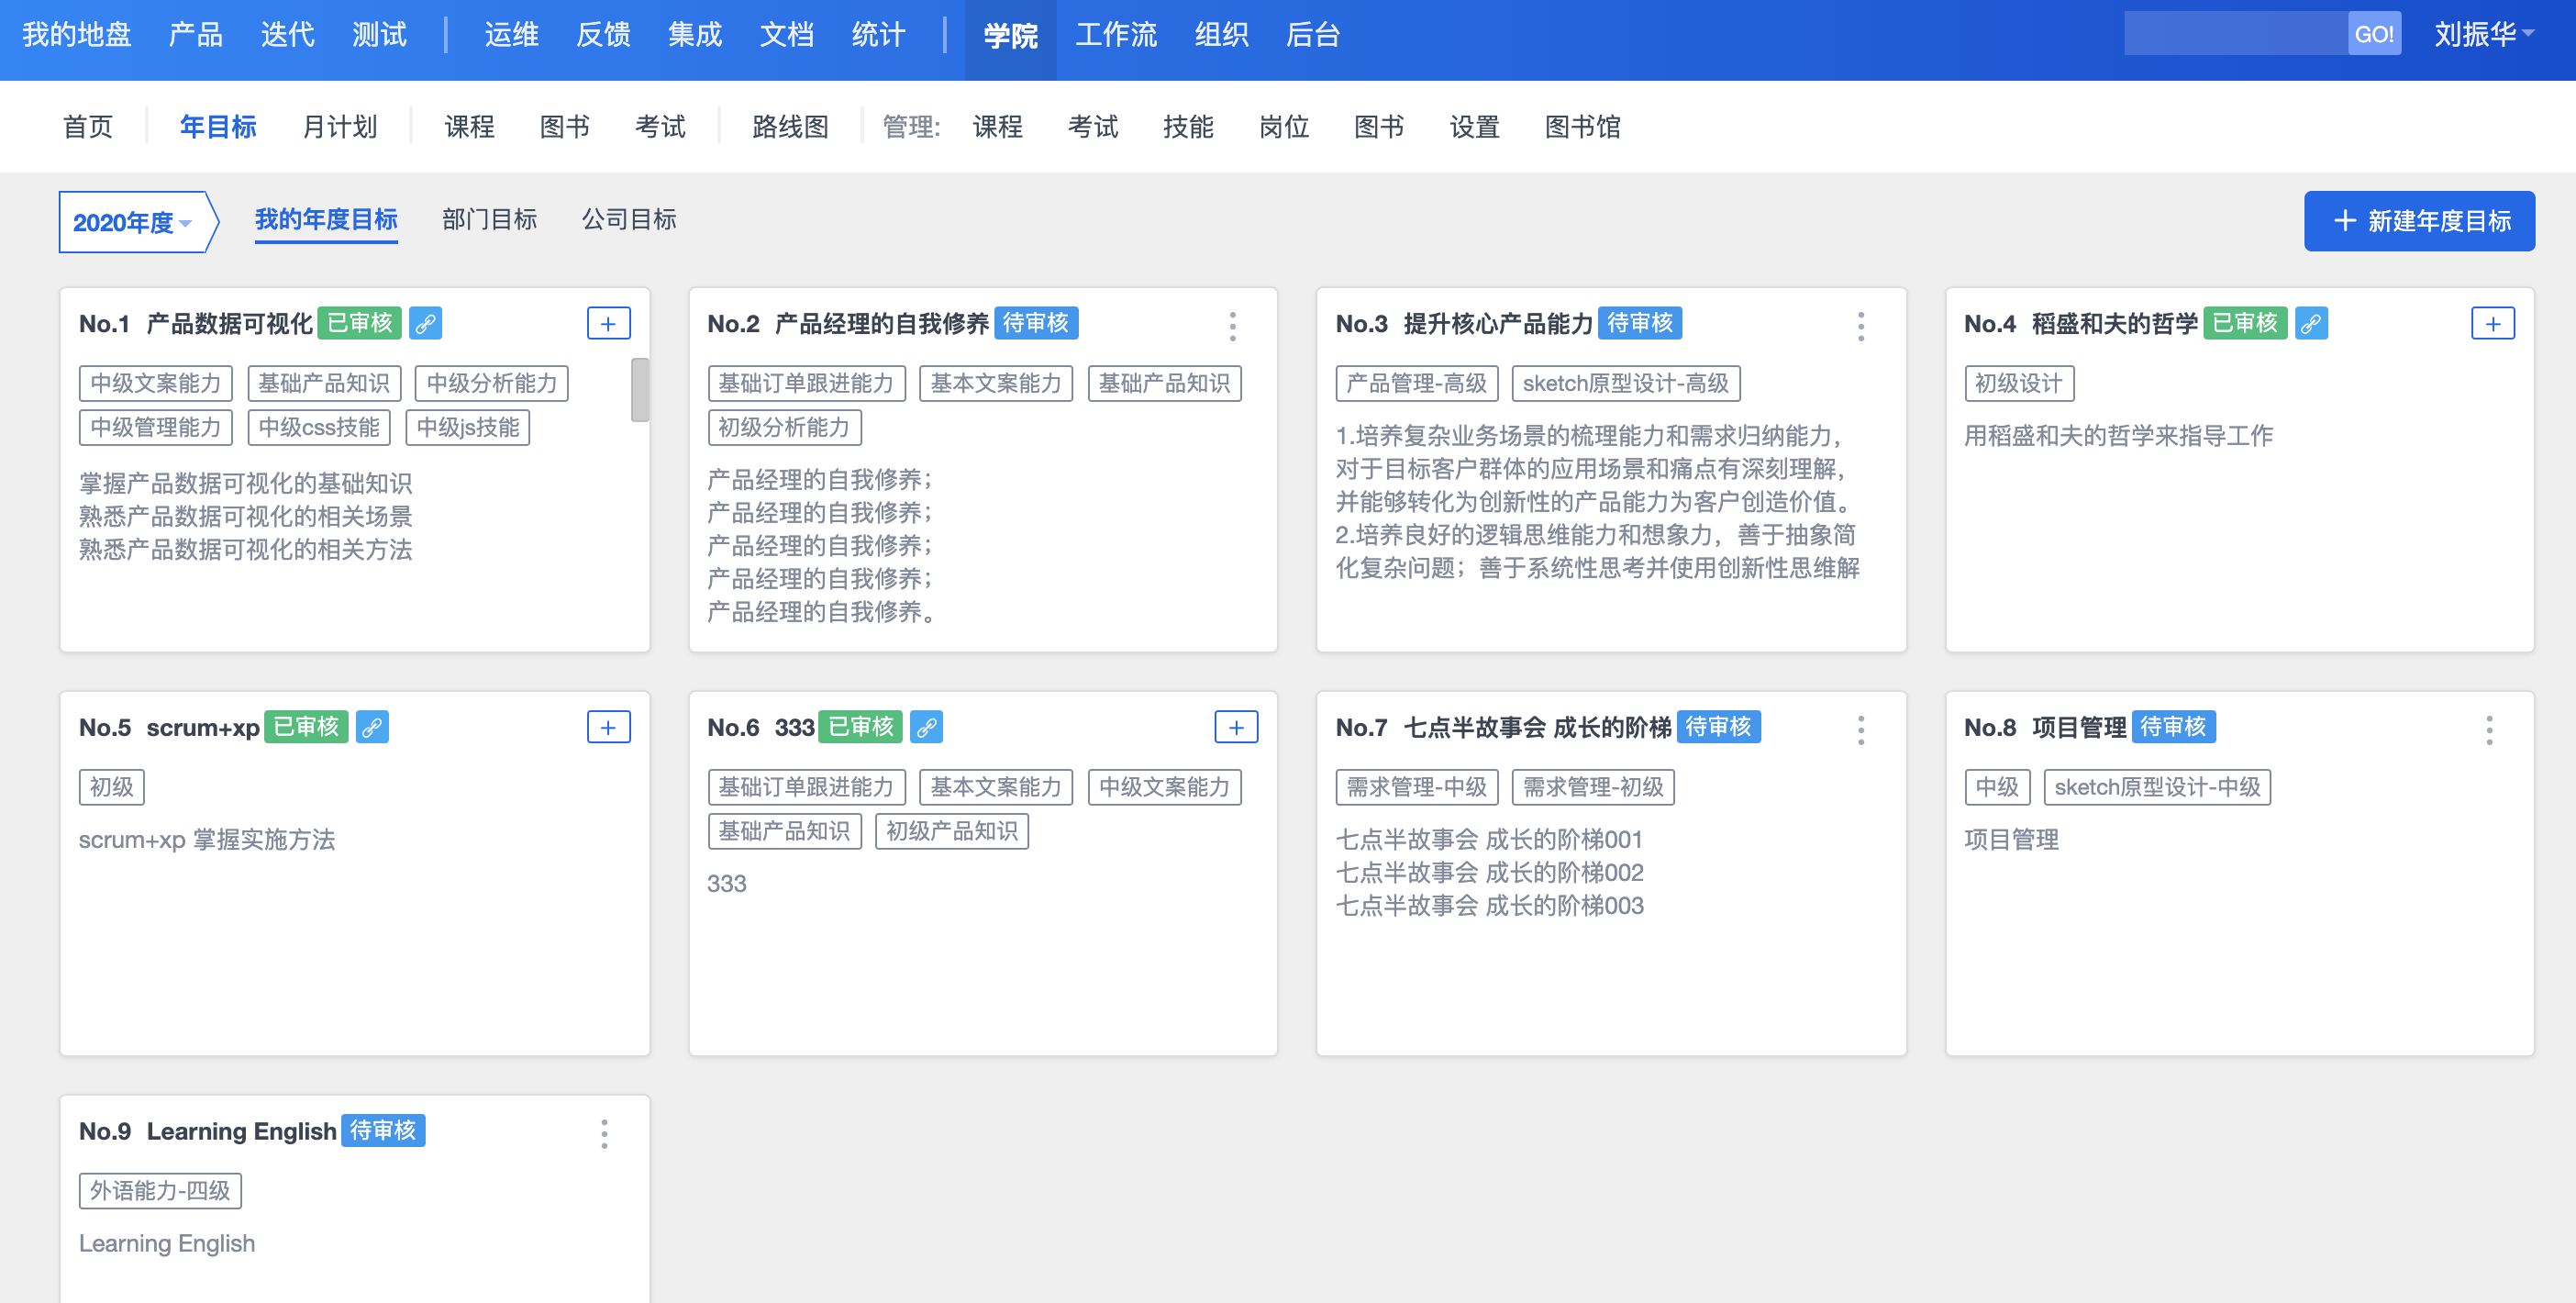Click the 已审核 badge on No.1 card
The height and width of the screenshot is (1303, 2576).
tap(360, 323)
